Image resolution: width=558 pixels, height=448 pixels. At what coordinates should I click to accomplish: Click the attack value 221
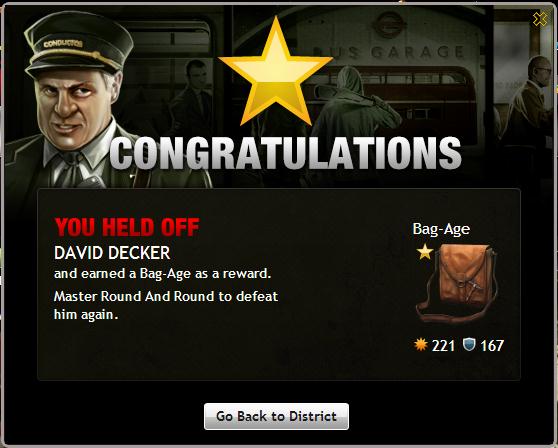pyautogui.click(x=443, y=346)
